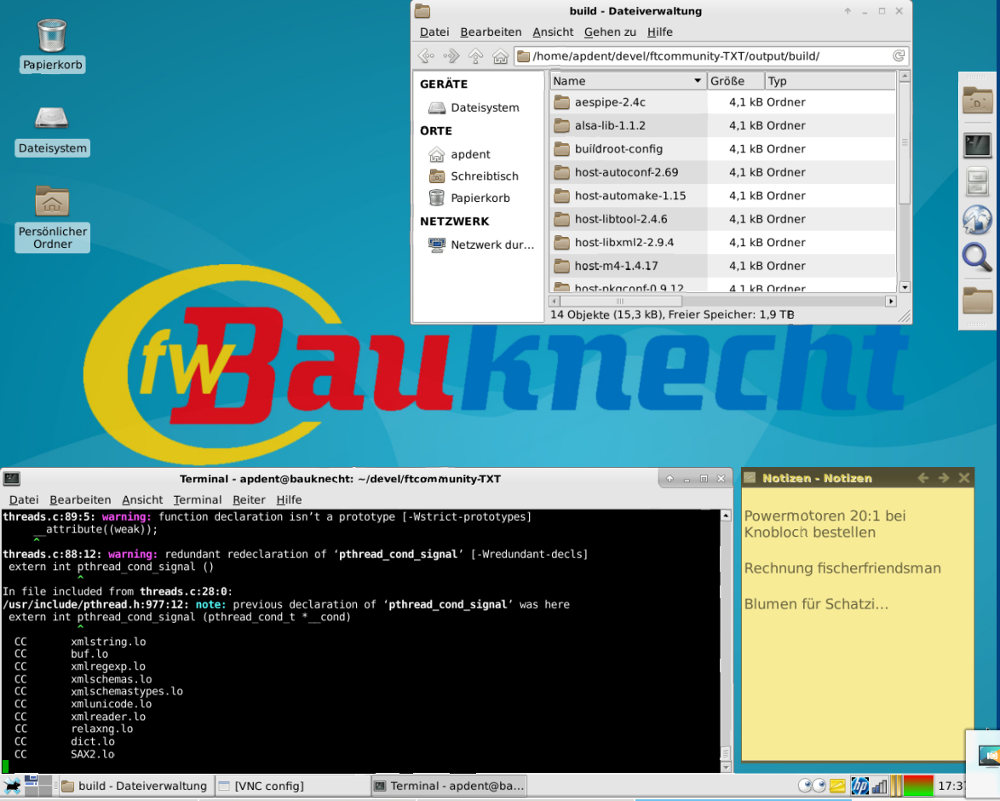
Task: Go up to the parent directory
Action: pos(476,56)
